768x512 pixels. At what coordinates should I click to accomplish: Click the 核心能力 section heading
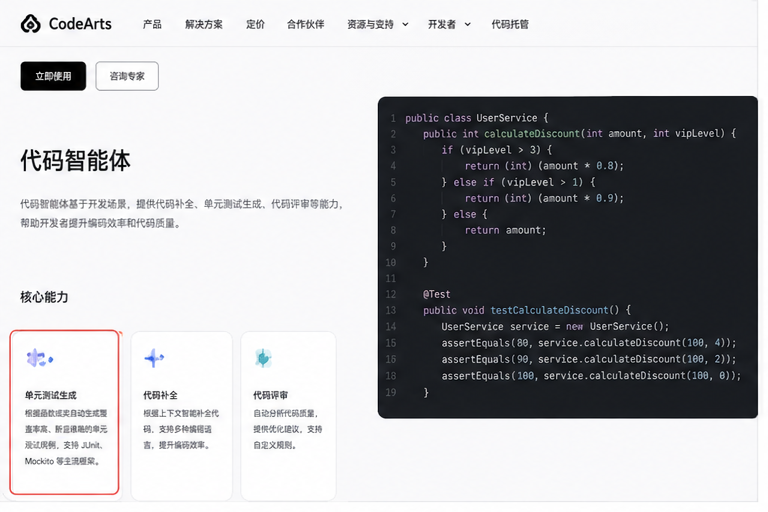(x=44, y=297)
